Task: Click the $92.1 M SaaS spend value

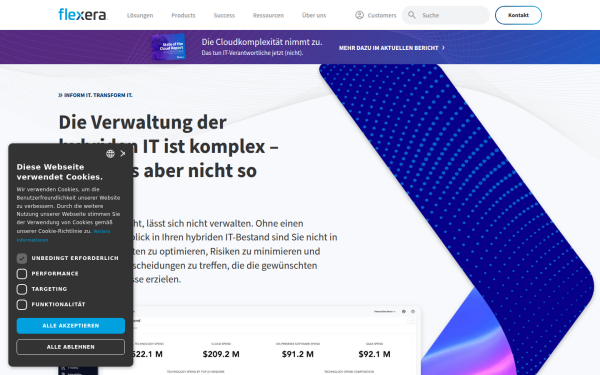Action: click(x=374, y=354)
